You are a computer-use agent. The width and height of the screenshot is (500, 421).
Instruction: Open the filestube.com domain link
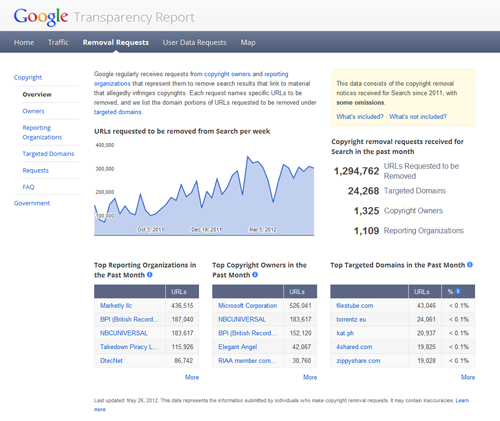tap(355, 306)
